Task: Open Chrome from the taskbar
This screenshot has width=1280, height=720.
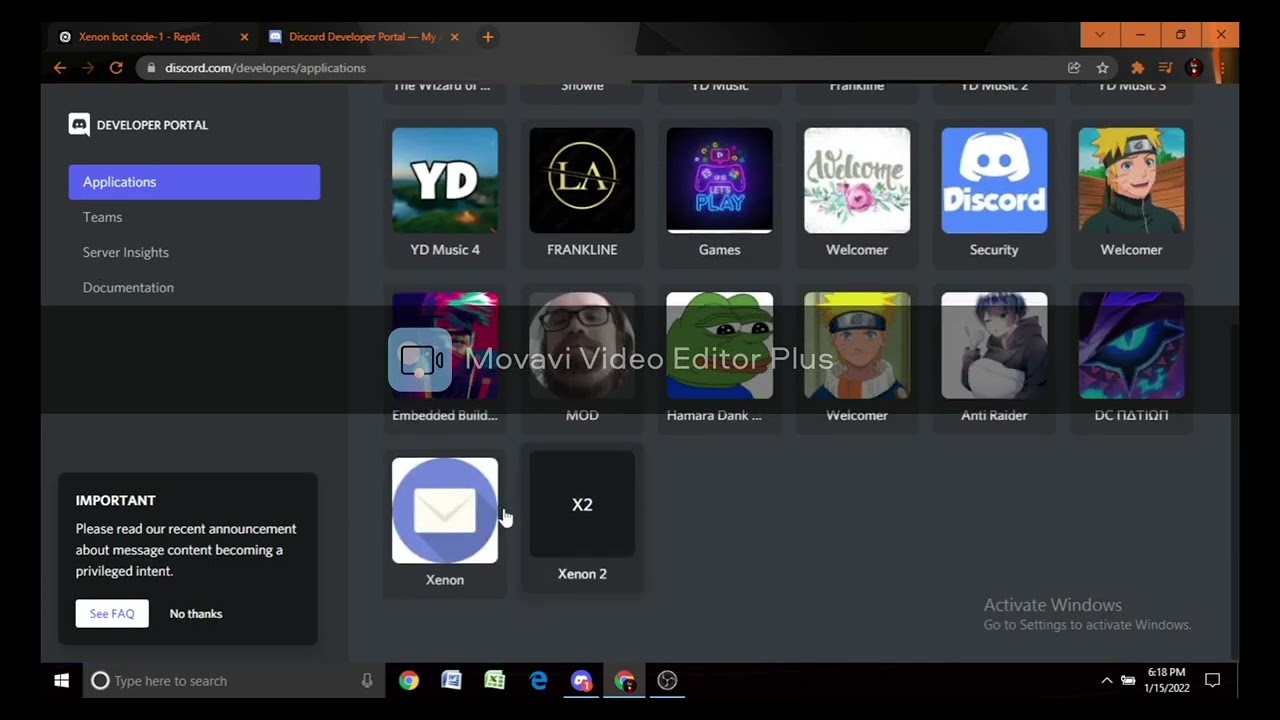Action: 409,681
